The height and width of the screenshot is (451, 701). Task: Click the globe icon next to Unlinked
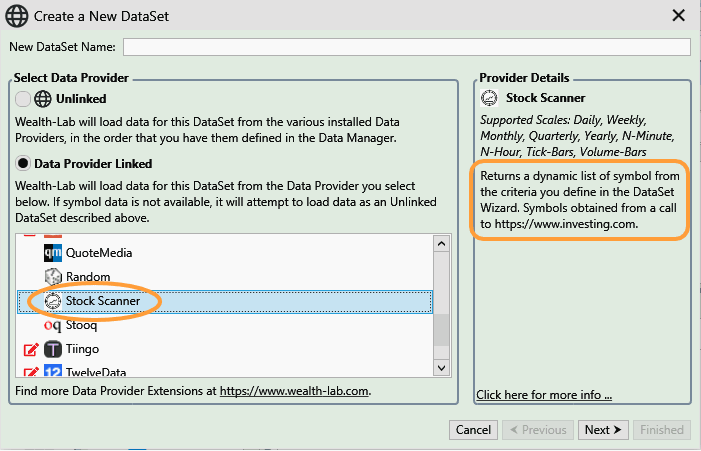click(43, 99)
